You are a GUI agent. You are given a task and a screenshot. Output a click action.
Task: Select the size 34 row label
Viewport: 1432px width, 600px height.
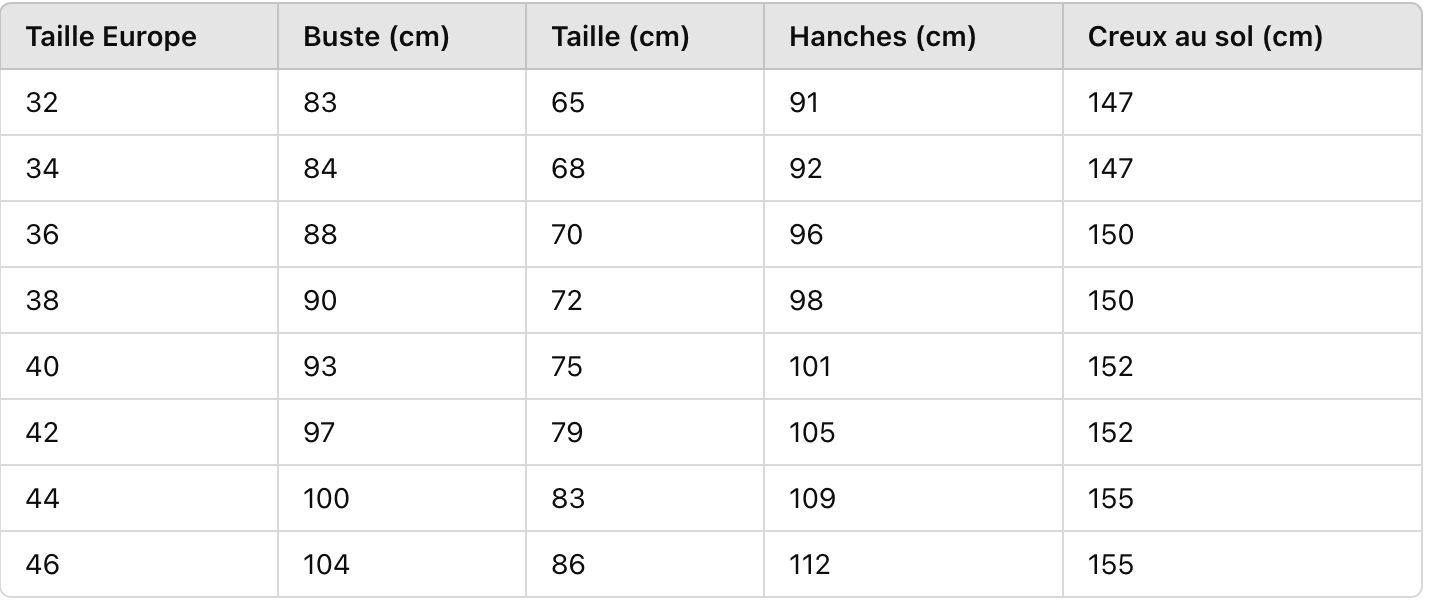tap(42, 168)
